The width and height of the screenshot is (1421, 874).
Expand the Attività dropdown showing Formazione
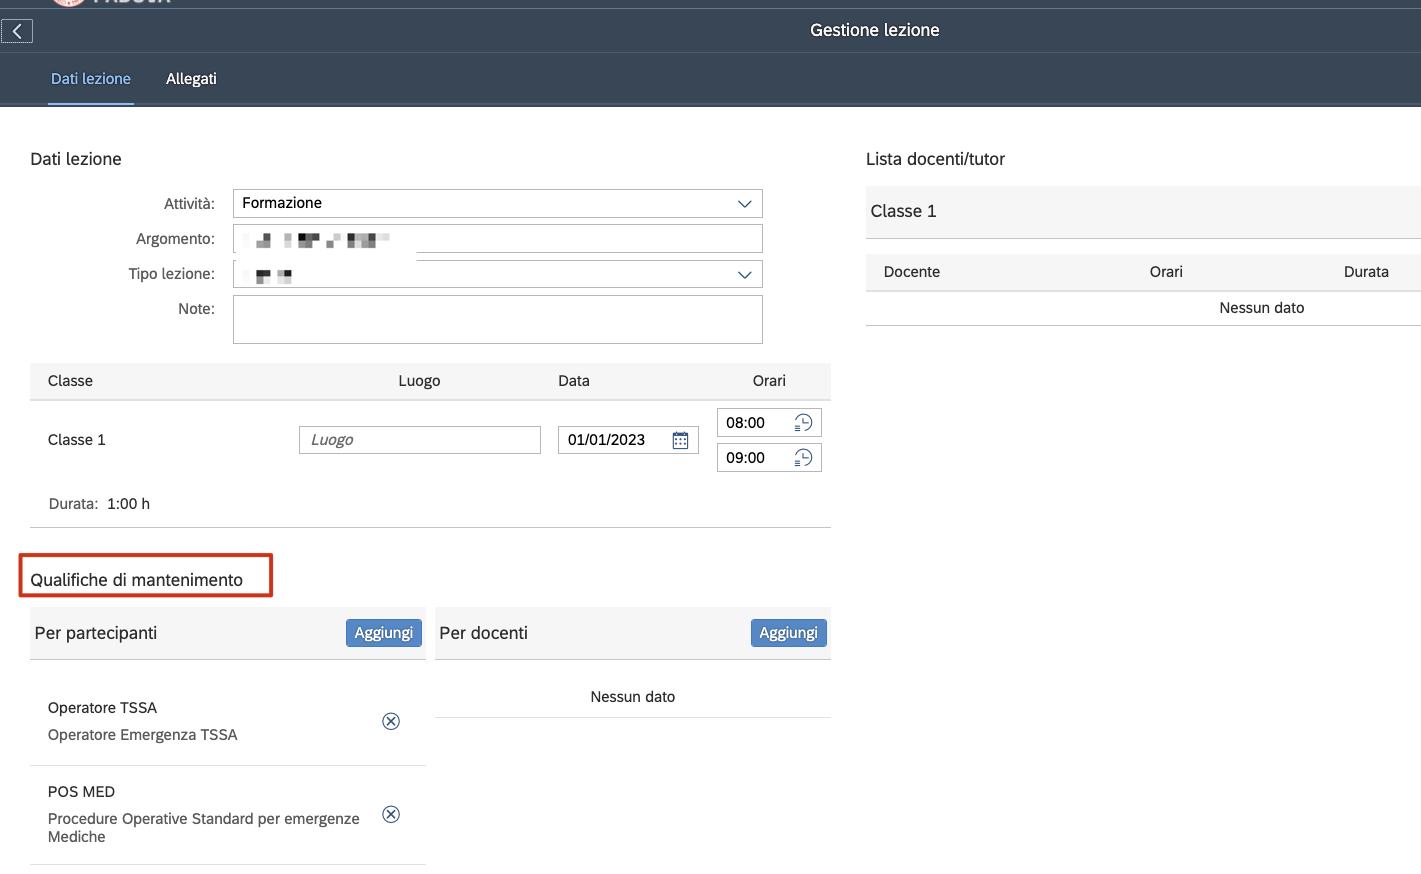[x=744, y=203]
